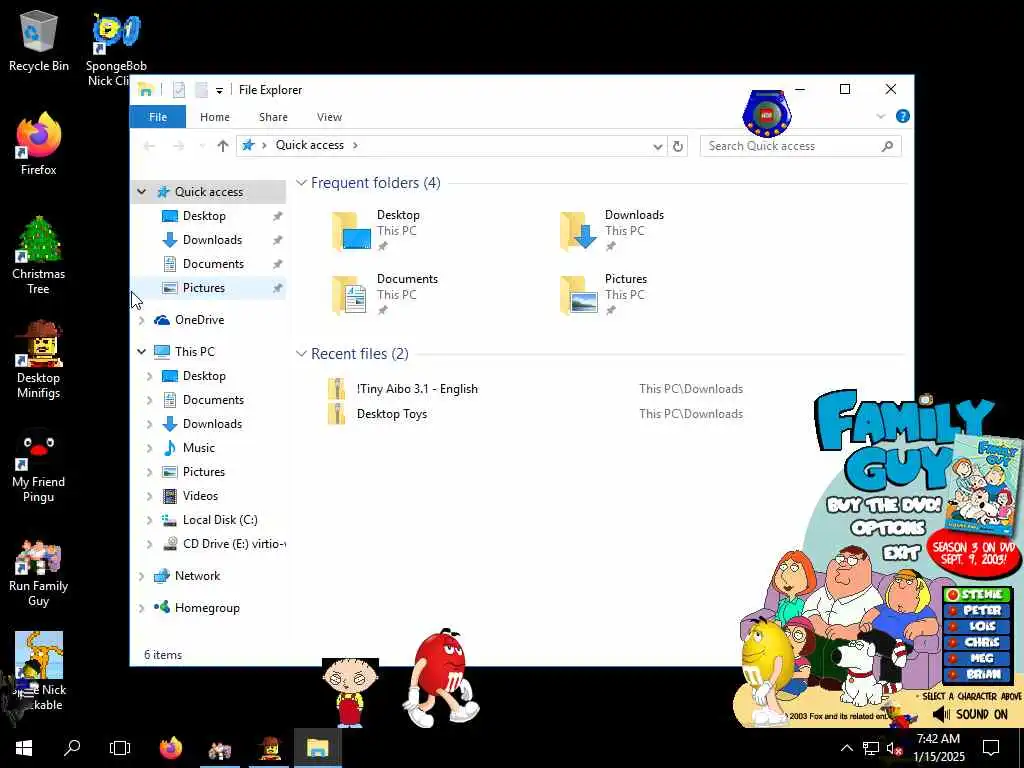Collapse the Quick access tree node
Viewport: 1024px width, 768px height.
point(141,192)
